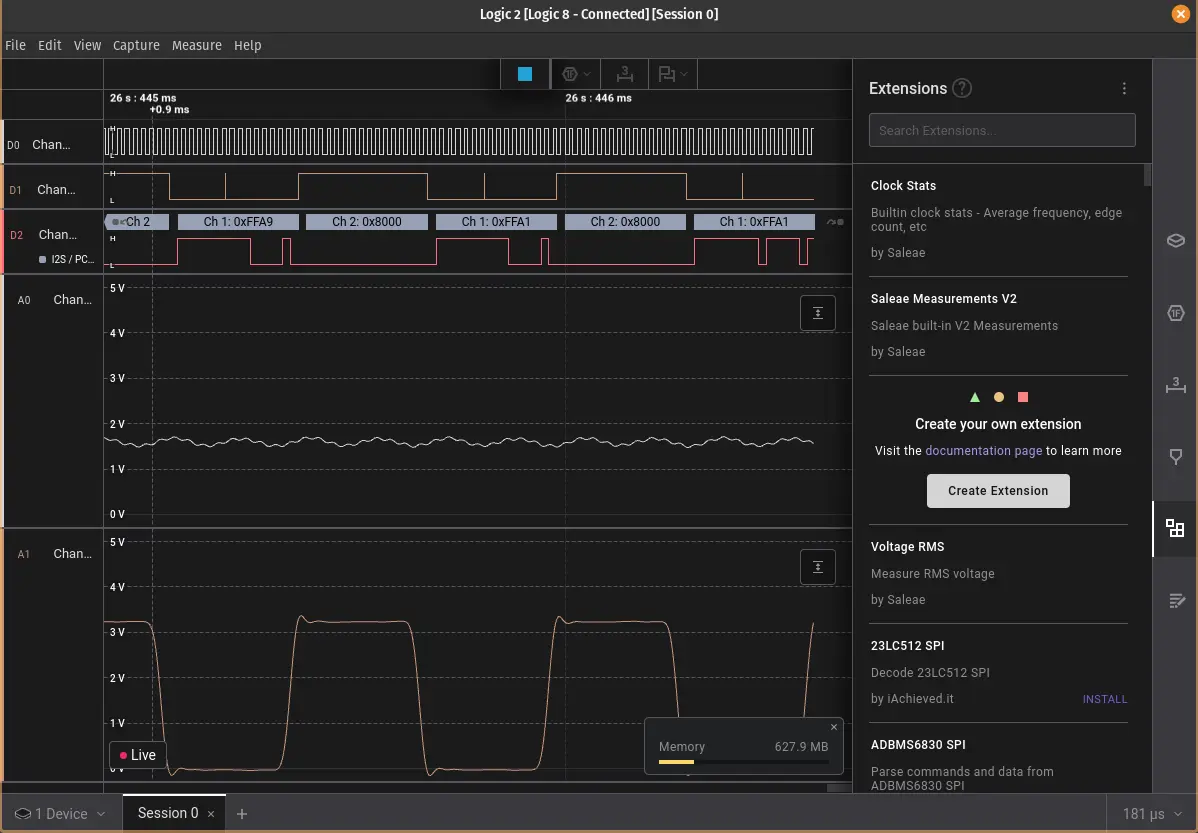The image size is (1198, 833).
Task: Open the Device Settings sidebar panel
Action: tap(1176, 240)
